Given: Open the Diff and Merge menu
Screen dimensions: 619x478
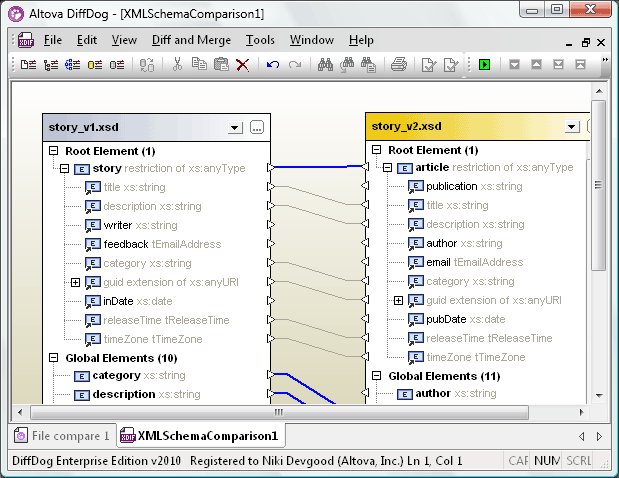Looking at the screenshot, I should [191, 40].
